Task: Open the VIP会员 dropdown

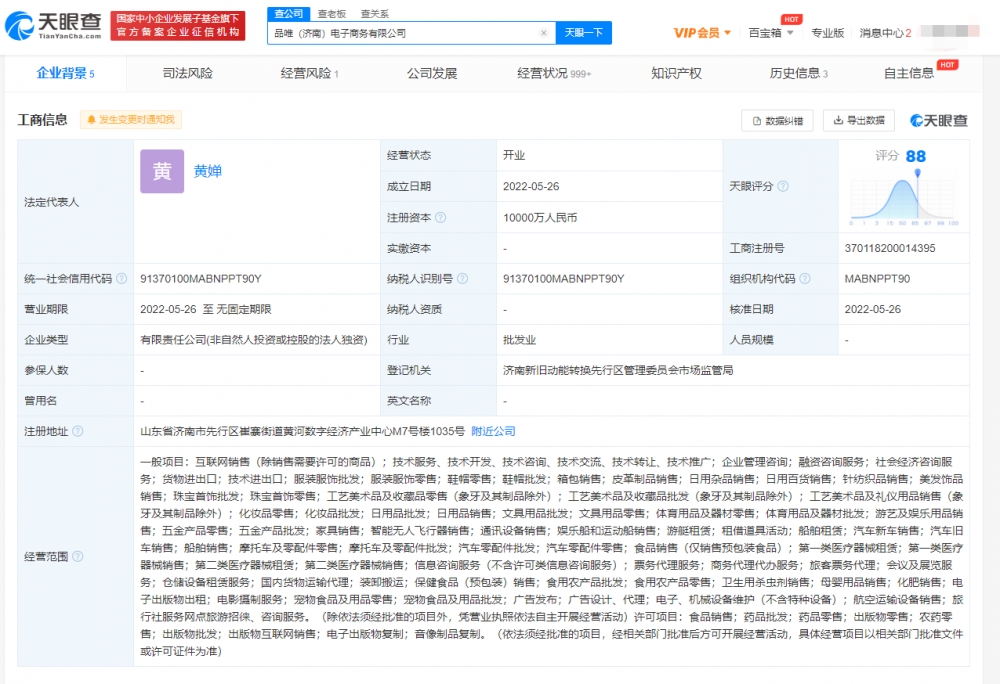Action: (x=702, y=33)
